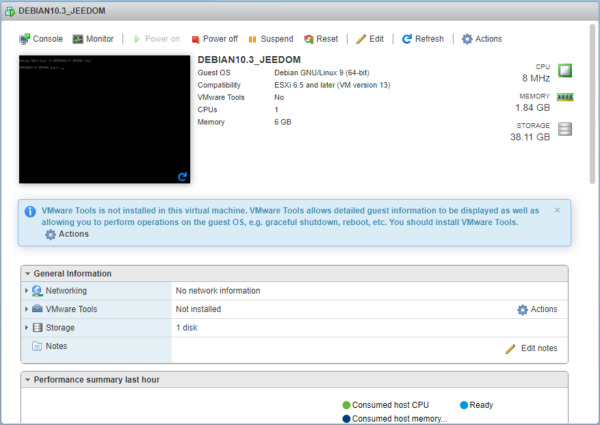Click the '1.84 GB' memory value

click(x=533, y=108)
